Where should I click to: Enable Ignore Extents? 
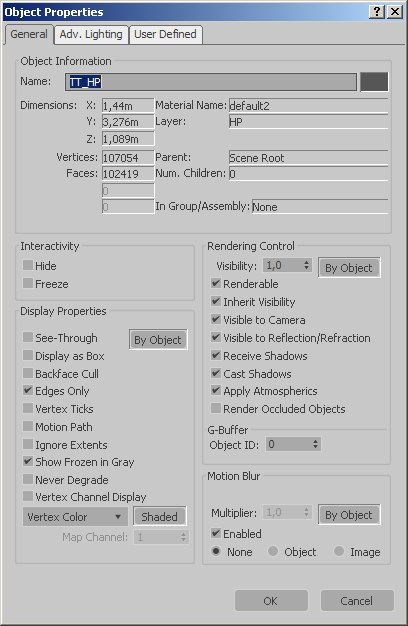[x=28, y=444]
